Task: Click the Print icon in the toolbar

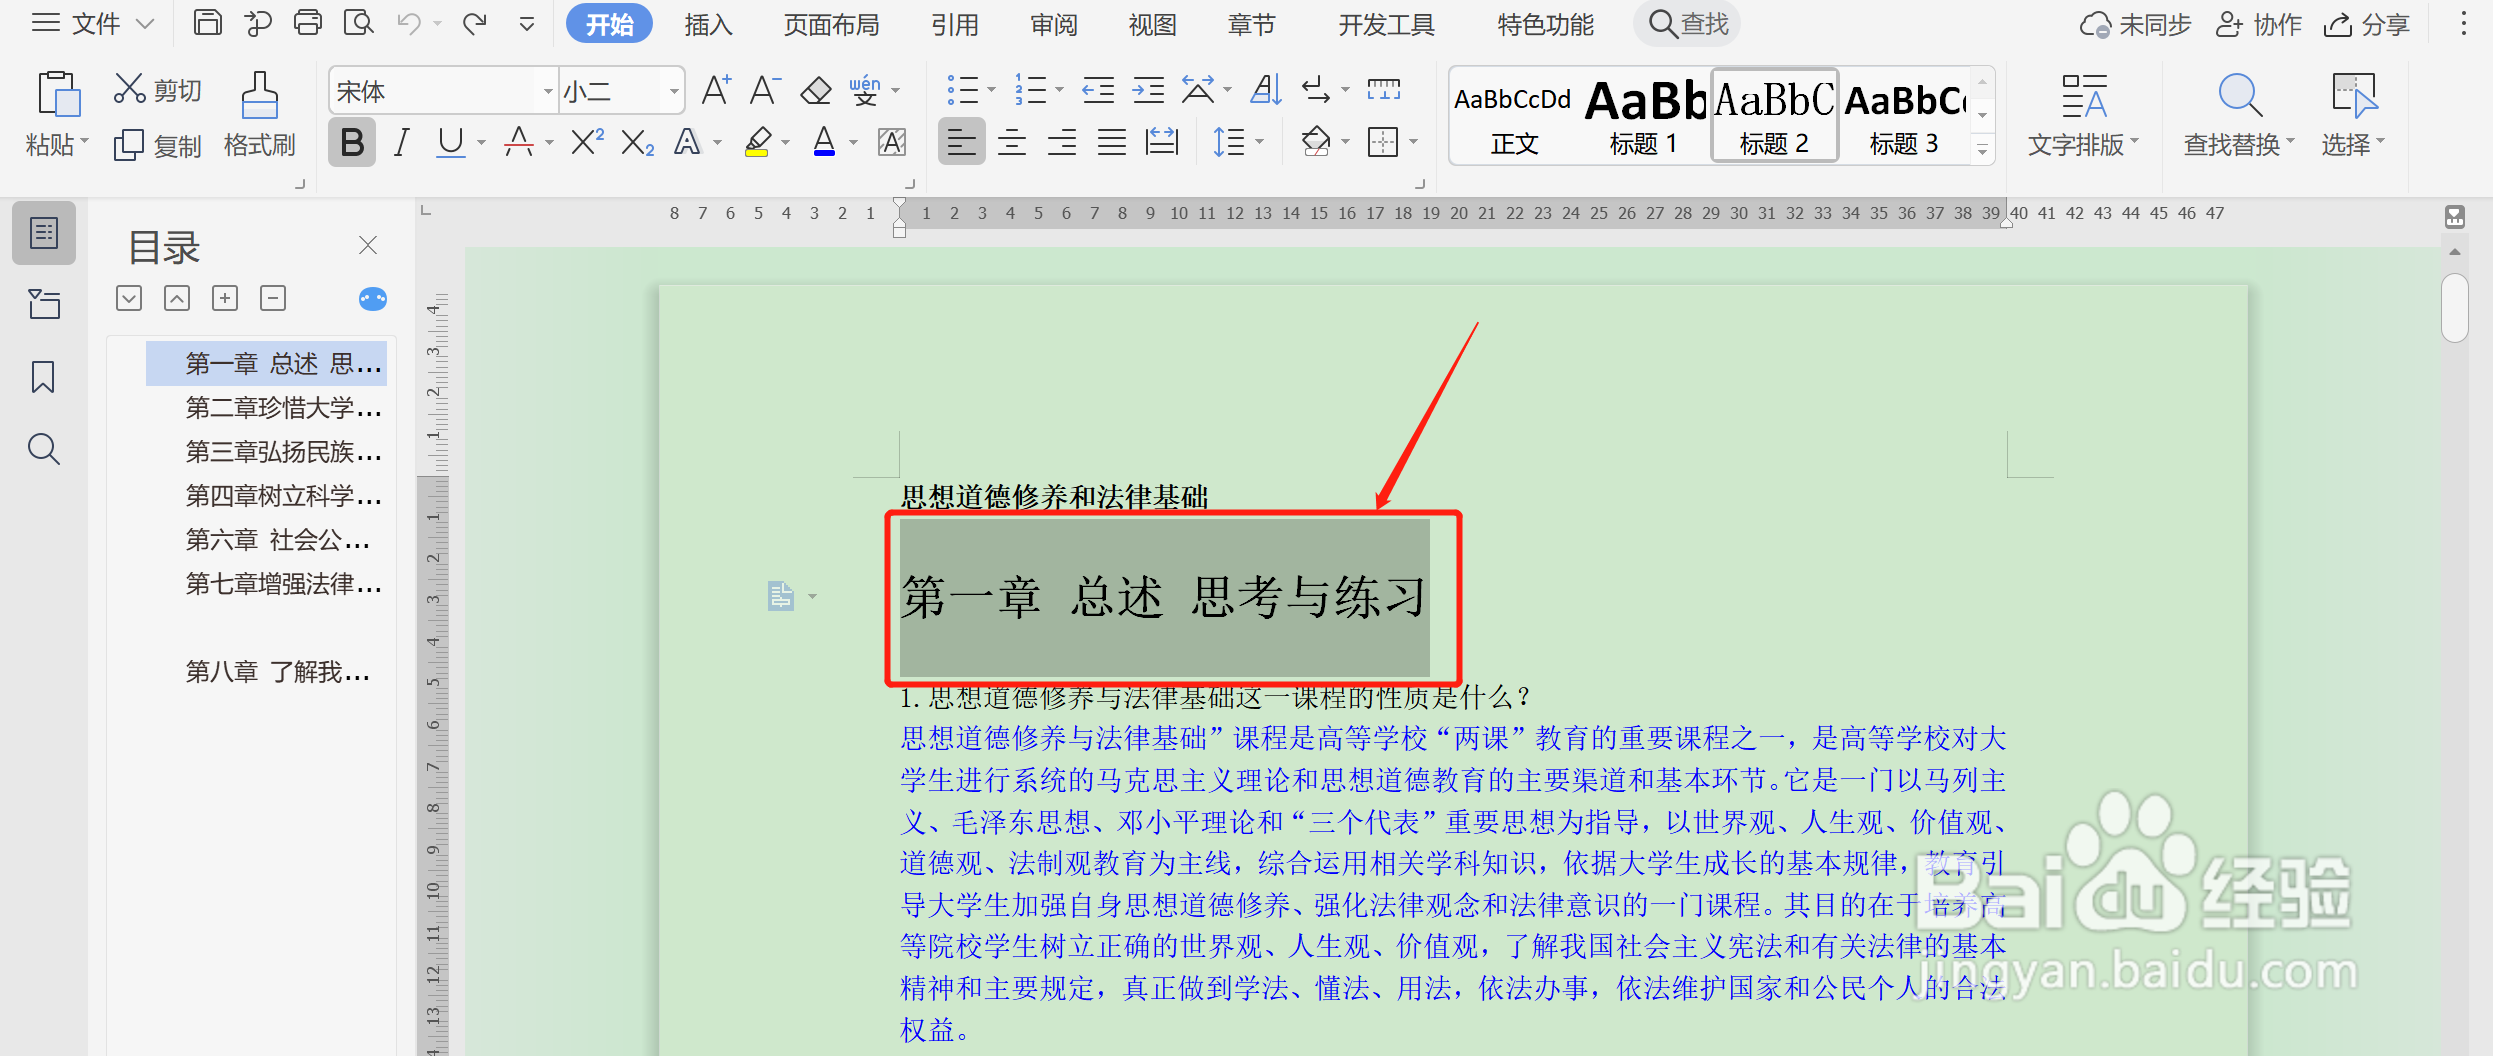Action: point(307,23)
